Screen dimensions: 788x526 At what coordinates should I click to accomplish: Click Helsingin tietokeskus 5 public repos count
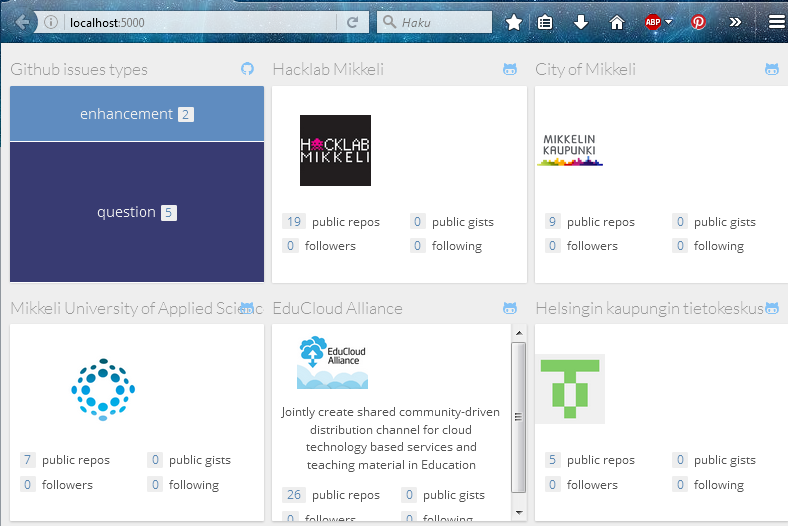[x=552, y=460]
